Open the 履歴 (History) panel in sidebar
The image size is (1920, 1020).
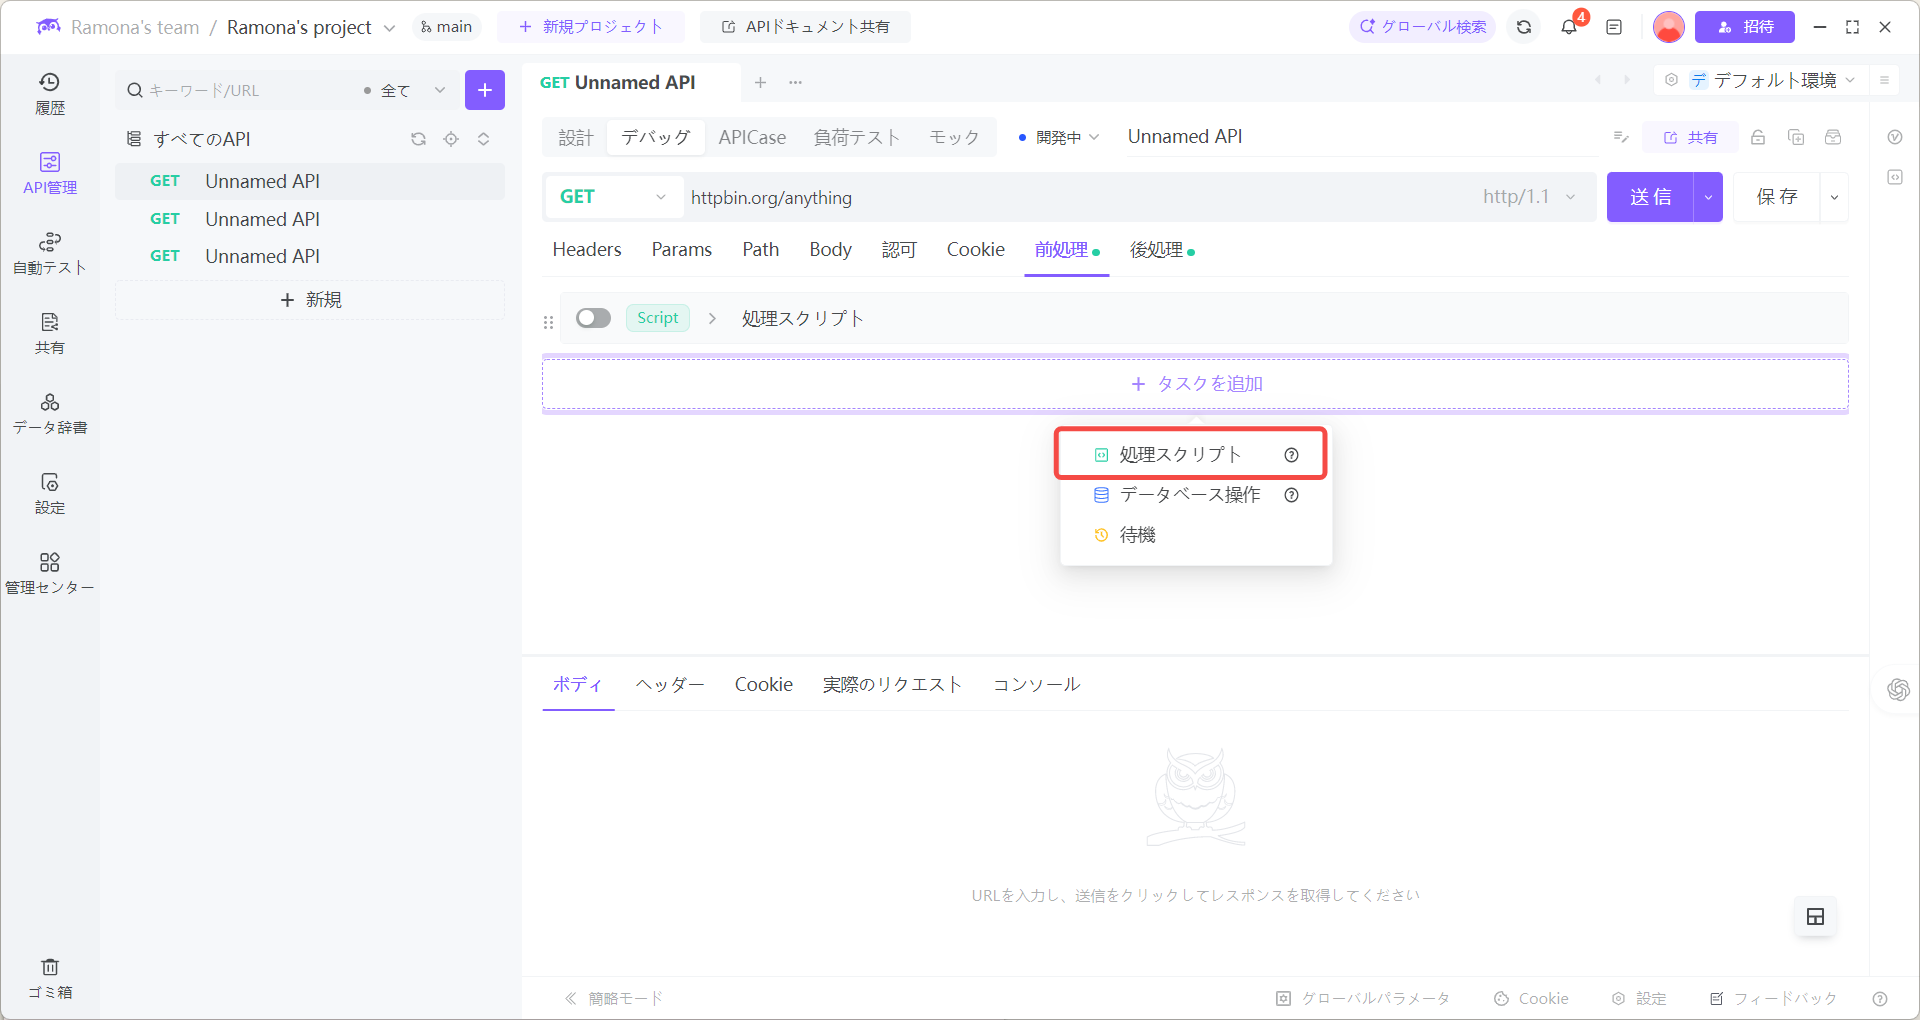pos(50,92)
